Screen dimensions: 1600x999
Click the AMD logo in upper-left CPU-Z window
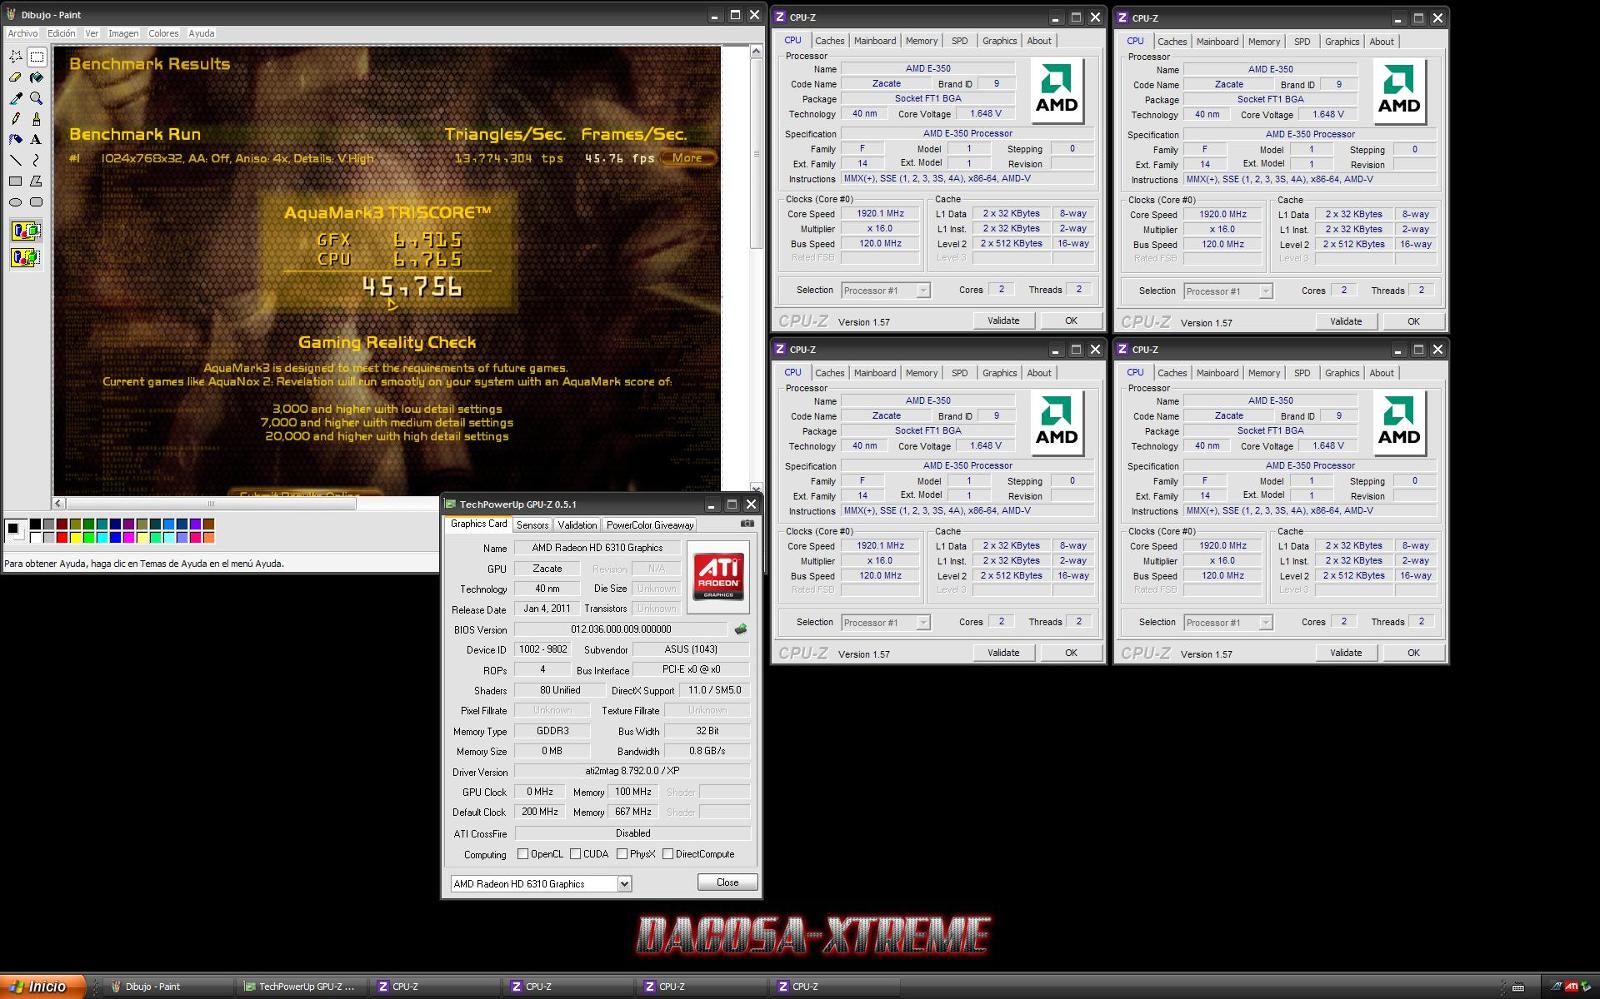[1057, 91]
